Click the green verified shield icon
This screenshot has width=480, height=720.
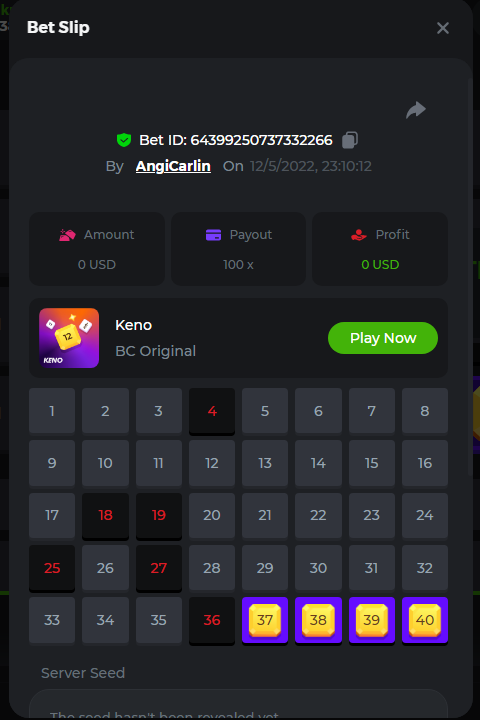(124, 140)
